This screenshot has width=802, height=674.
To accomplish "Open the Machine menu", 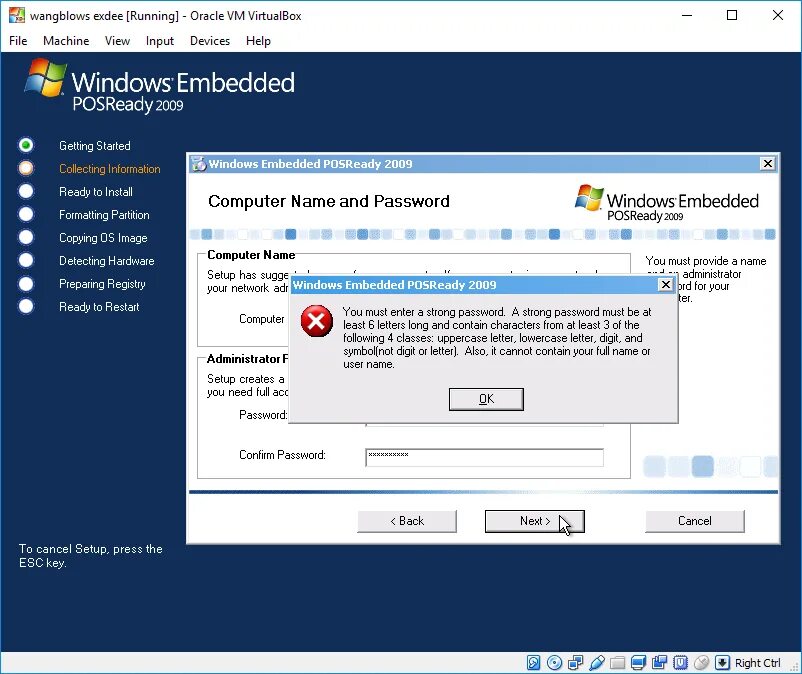I will click(x=66, y=41).
